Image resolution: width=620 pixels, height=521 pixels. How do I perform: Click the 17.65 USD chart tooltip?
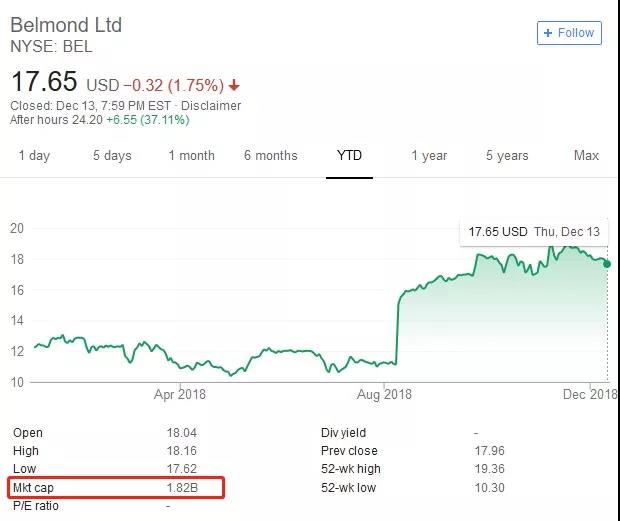[534, 232]
